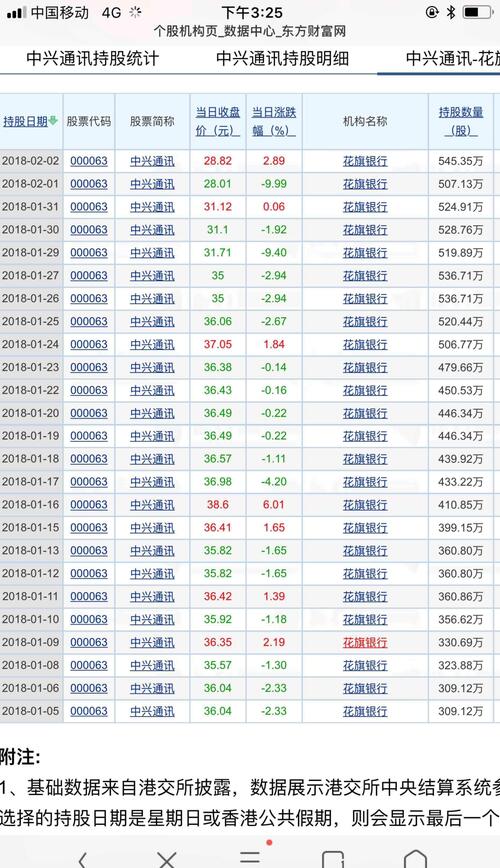This screenshot has width=500, height=868.
Task: Select holding quantity 545.35万 cell
Action: point(461,161)
